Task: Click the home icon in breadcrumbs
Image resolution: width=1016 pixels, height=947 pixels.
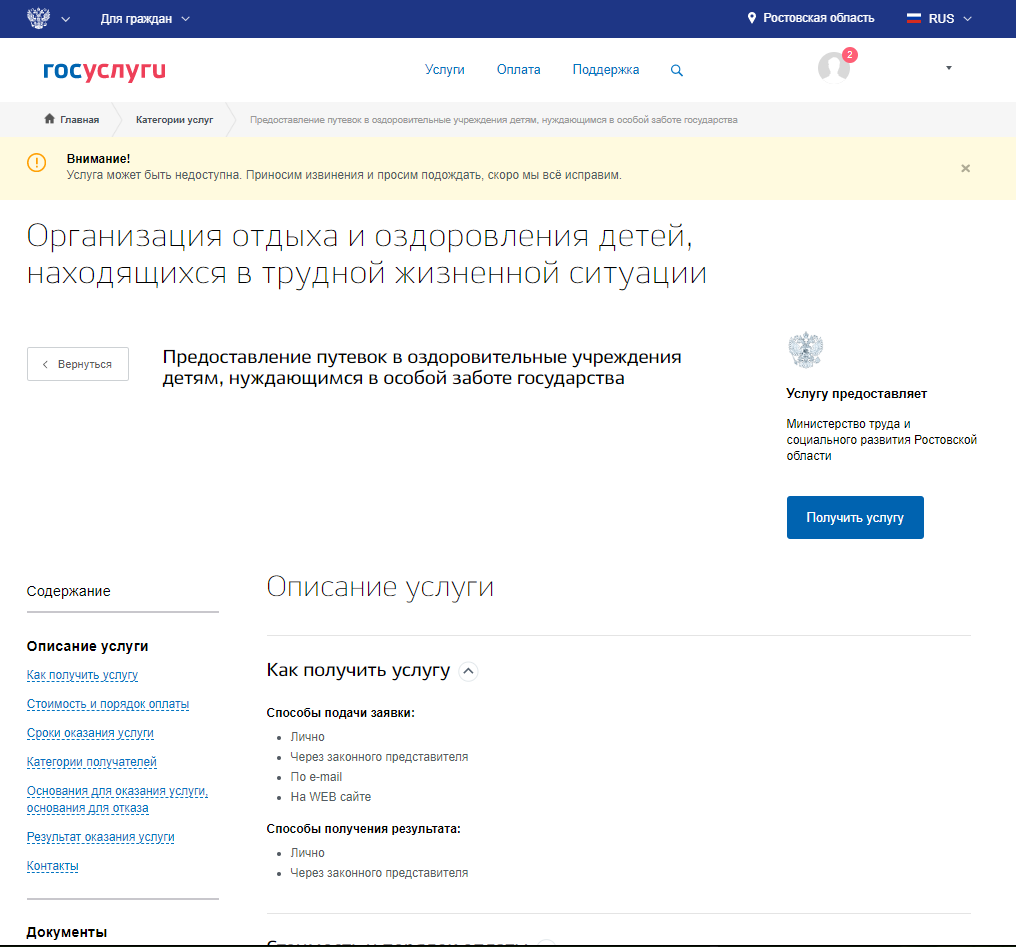Action: [49, 119]
